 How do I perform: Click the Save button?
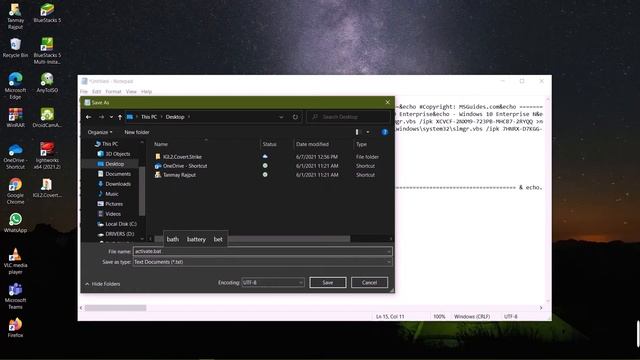tap(328, 282)
